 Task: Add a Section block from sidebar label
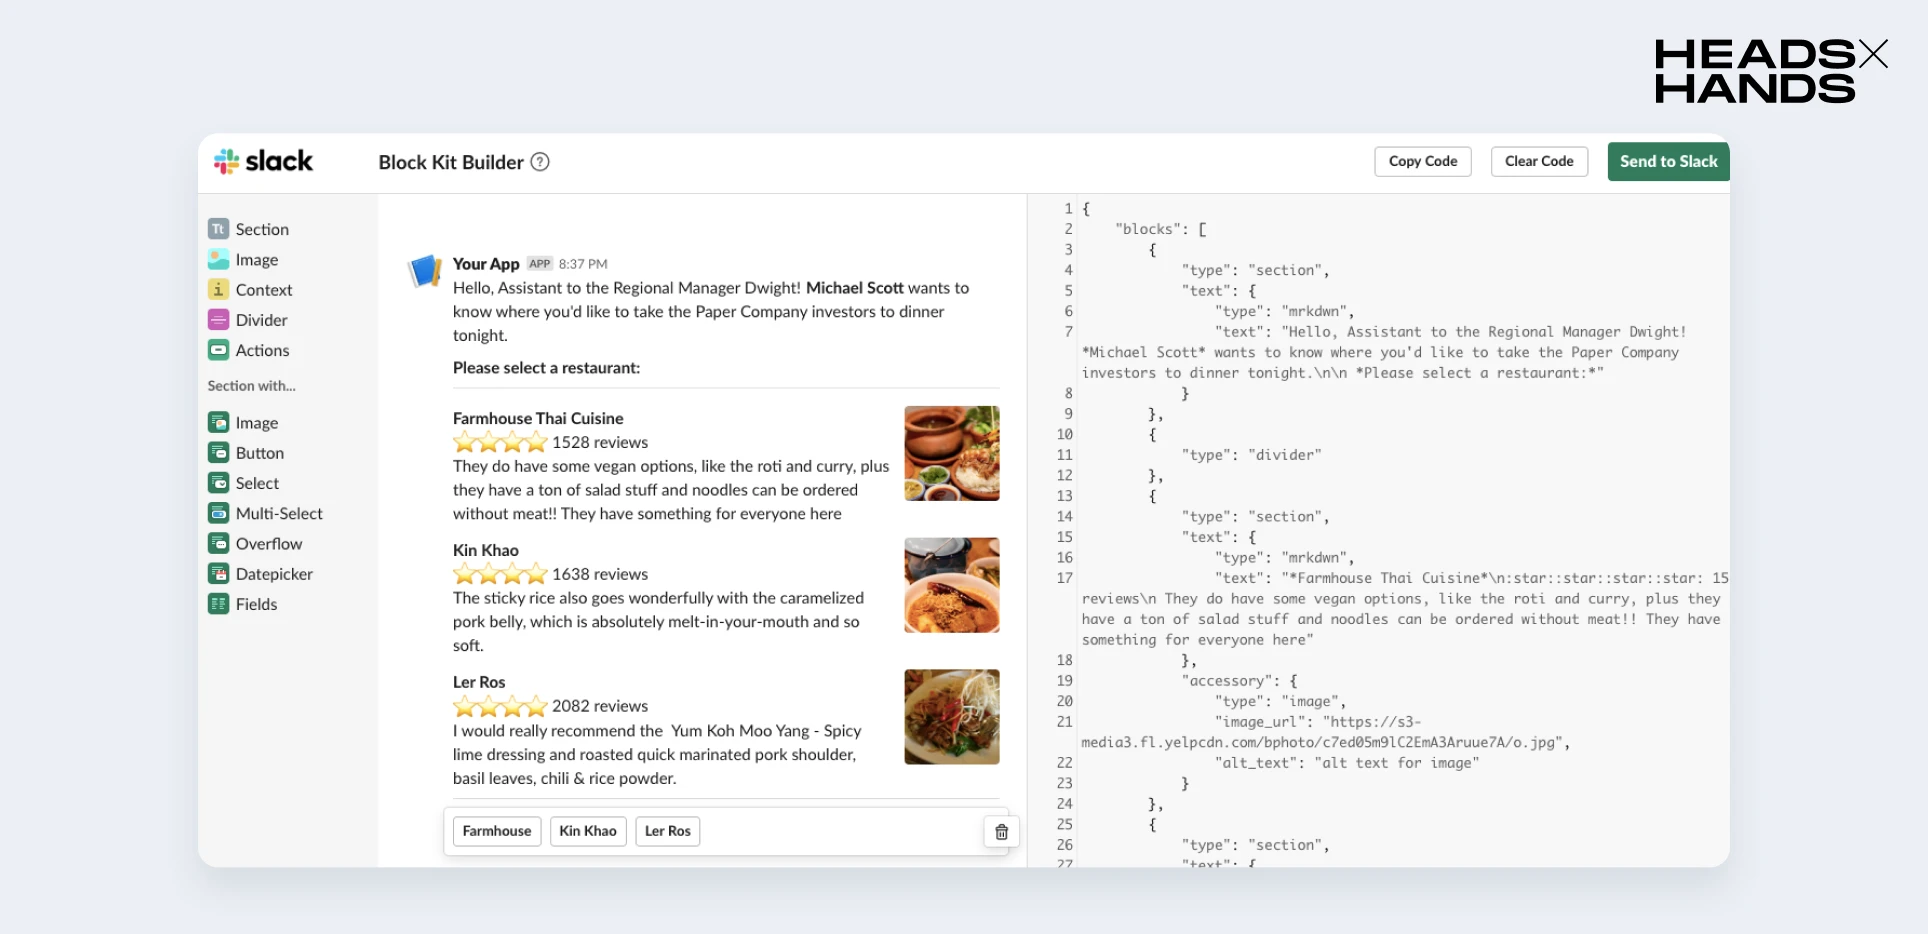tap(262, 229)
